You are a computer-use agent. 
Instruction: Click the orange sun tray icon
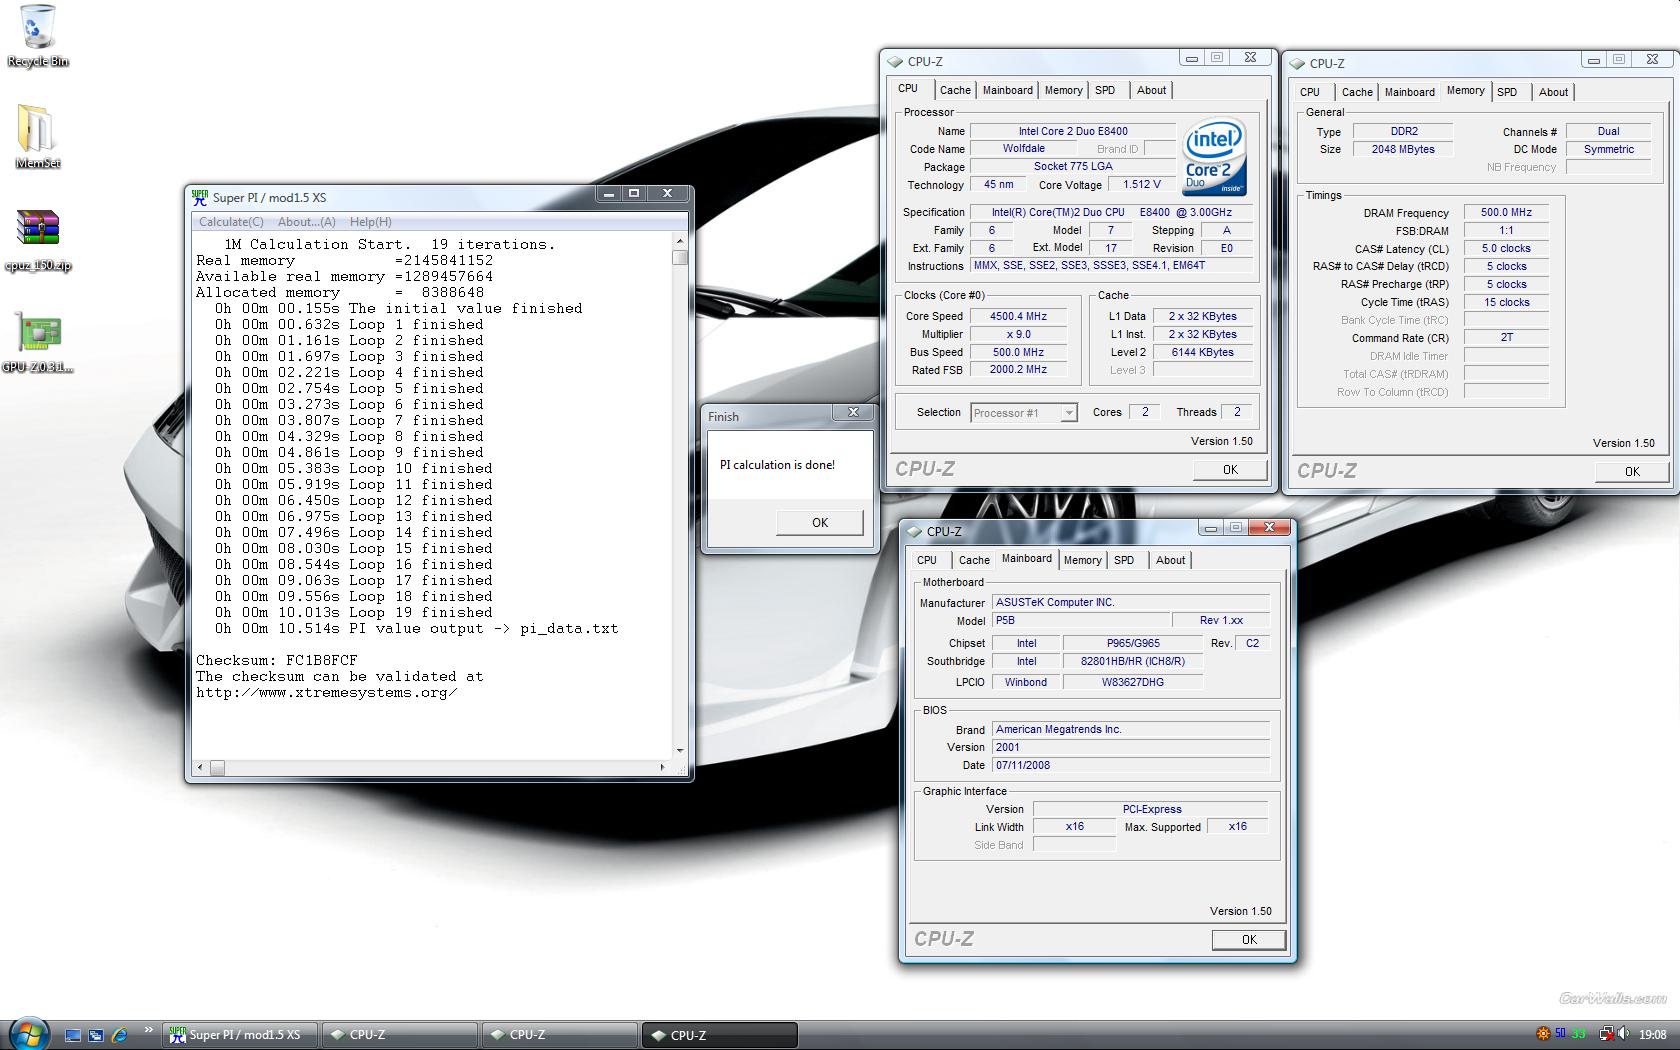pyautogui.click(x=1543, y=1034)
